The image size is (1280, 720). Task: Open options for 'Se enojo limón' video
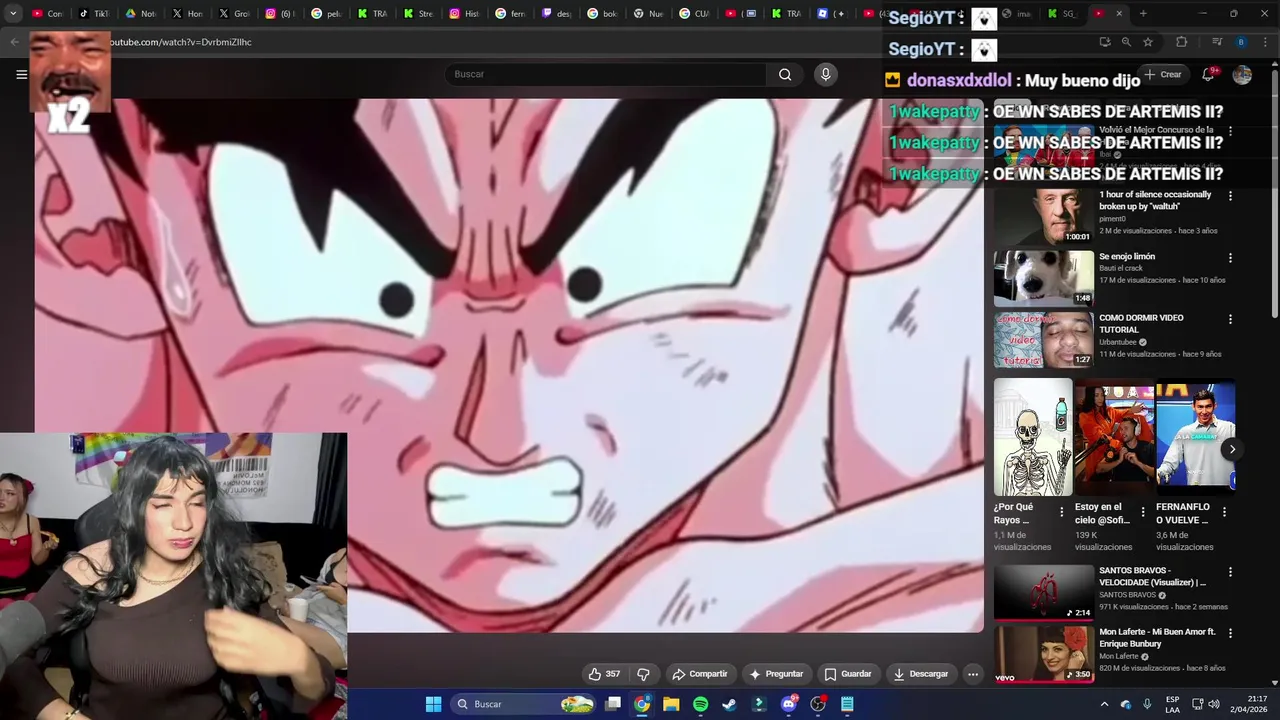point(1230,258)
